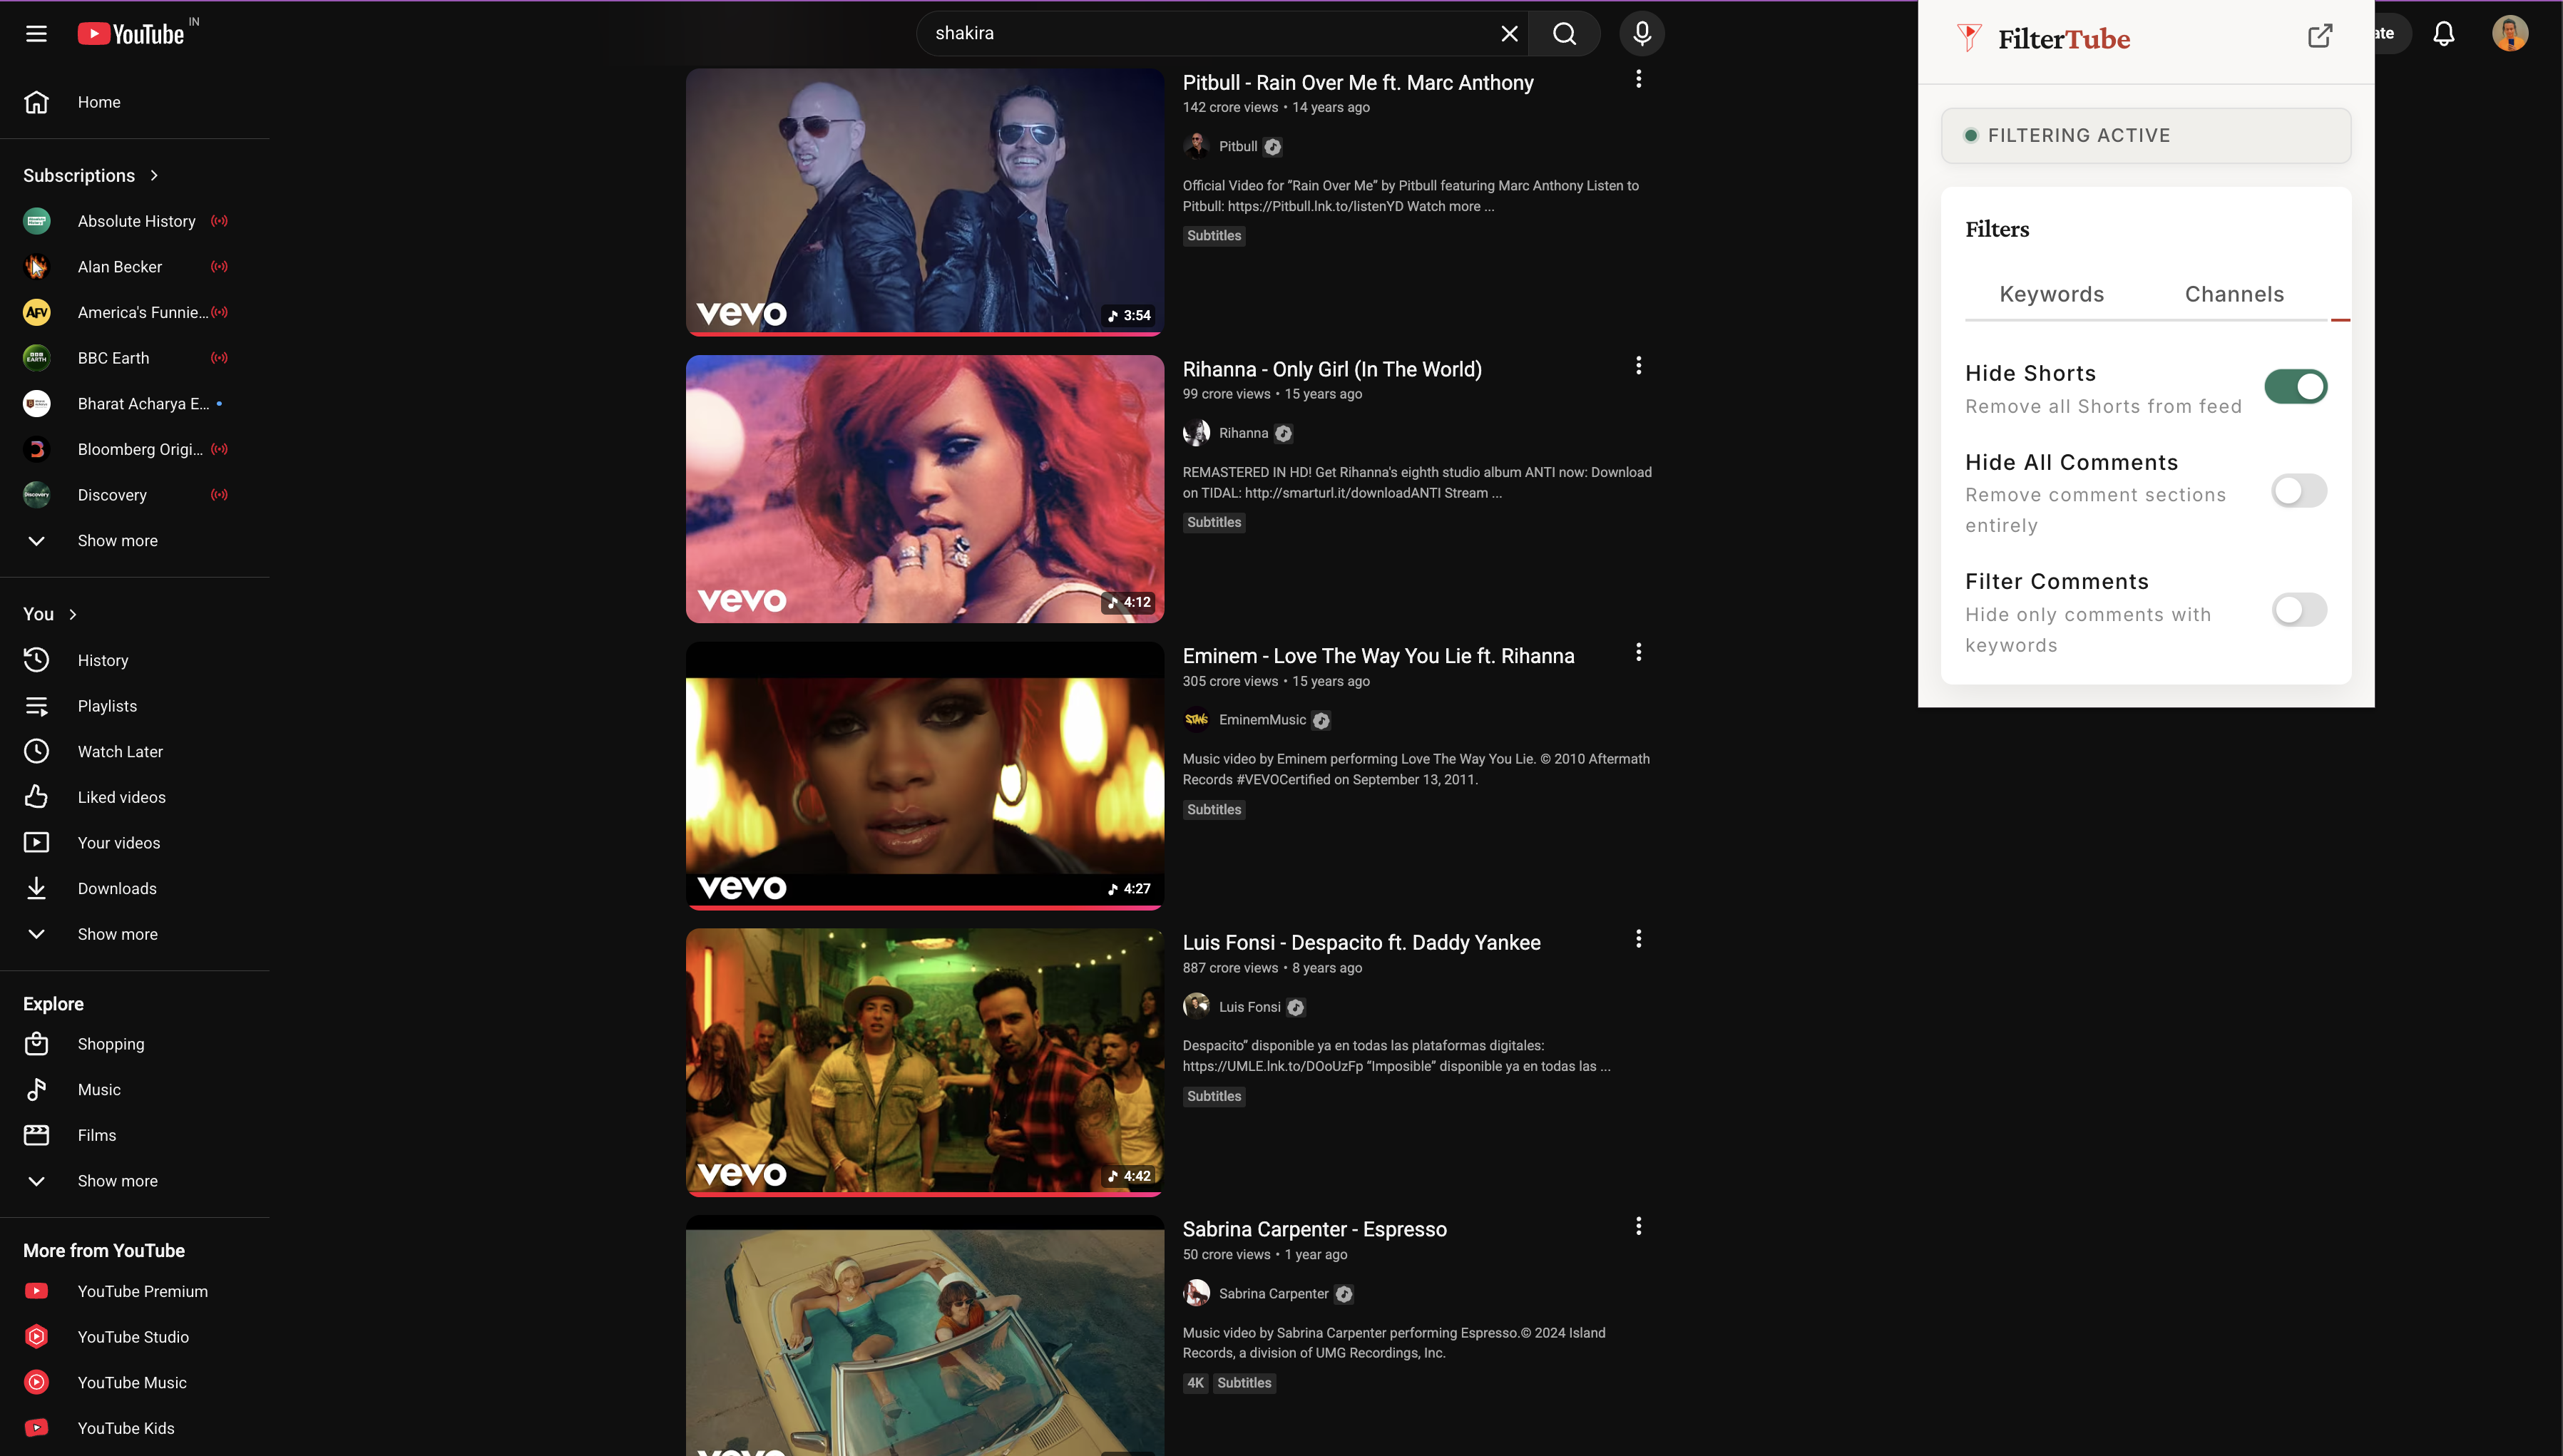Open the hamburger navigation menu
The height and width of the screenshot is (1456, 2563).
coord(36,33)
